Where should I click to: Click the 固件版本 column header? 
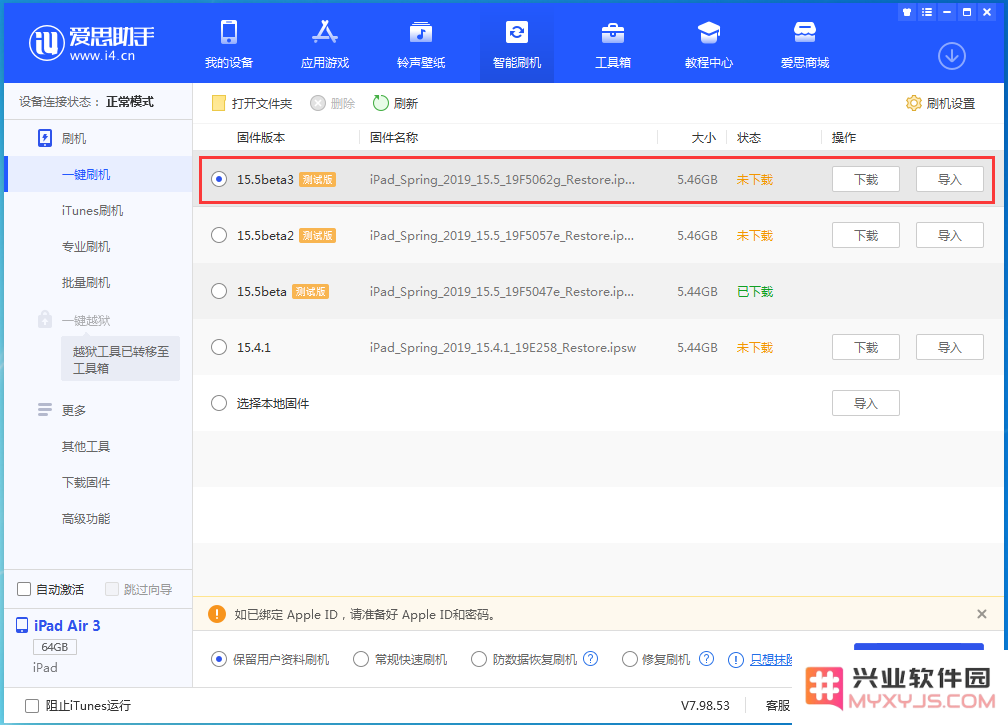261,138
